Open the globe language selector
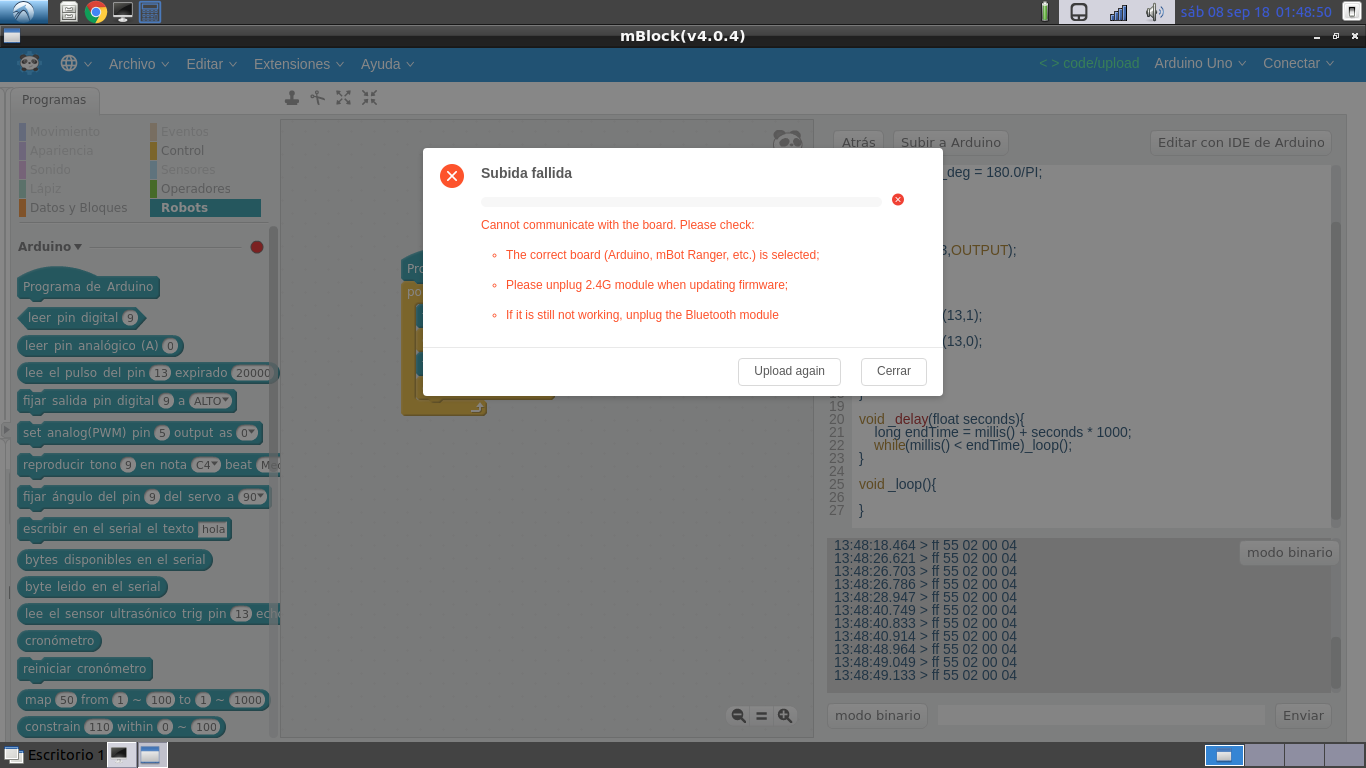This screenshot has height=768, width=1366. coord(76,63)
